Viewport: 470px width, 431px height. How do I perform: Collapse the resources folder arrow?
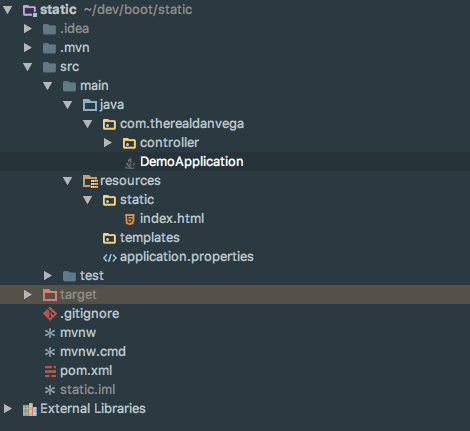point(68,181)
